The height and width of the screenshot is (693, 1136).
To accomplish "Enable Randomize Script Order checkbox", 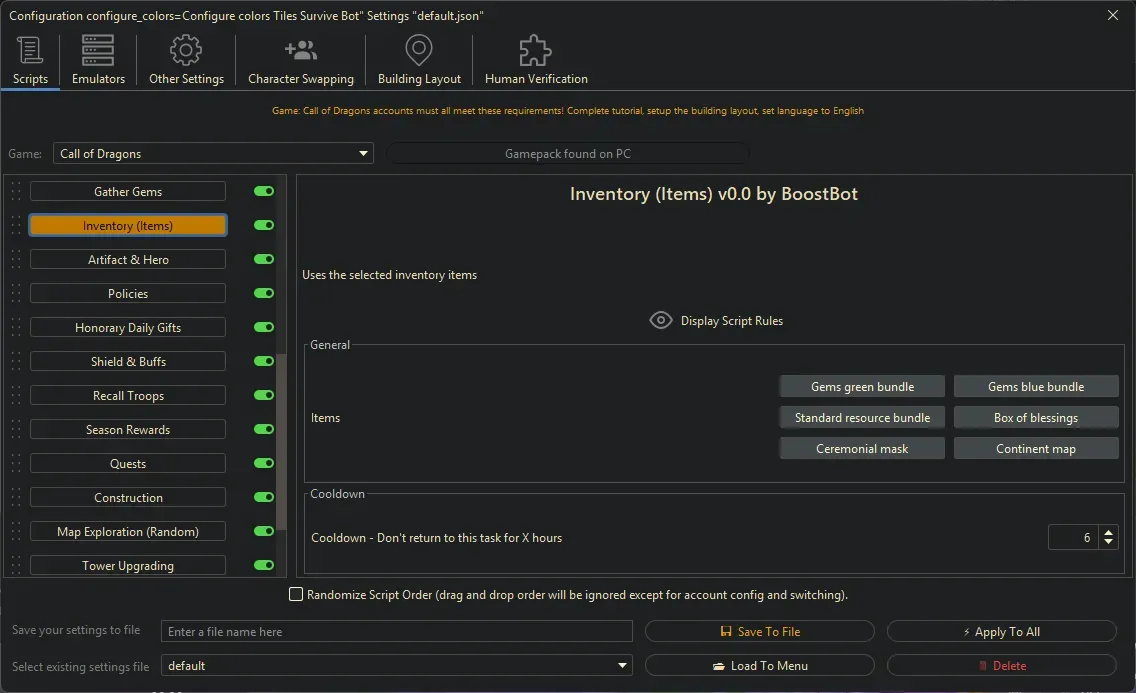I will (296, 593).
